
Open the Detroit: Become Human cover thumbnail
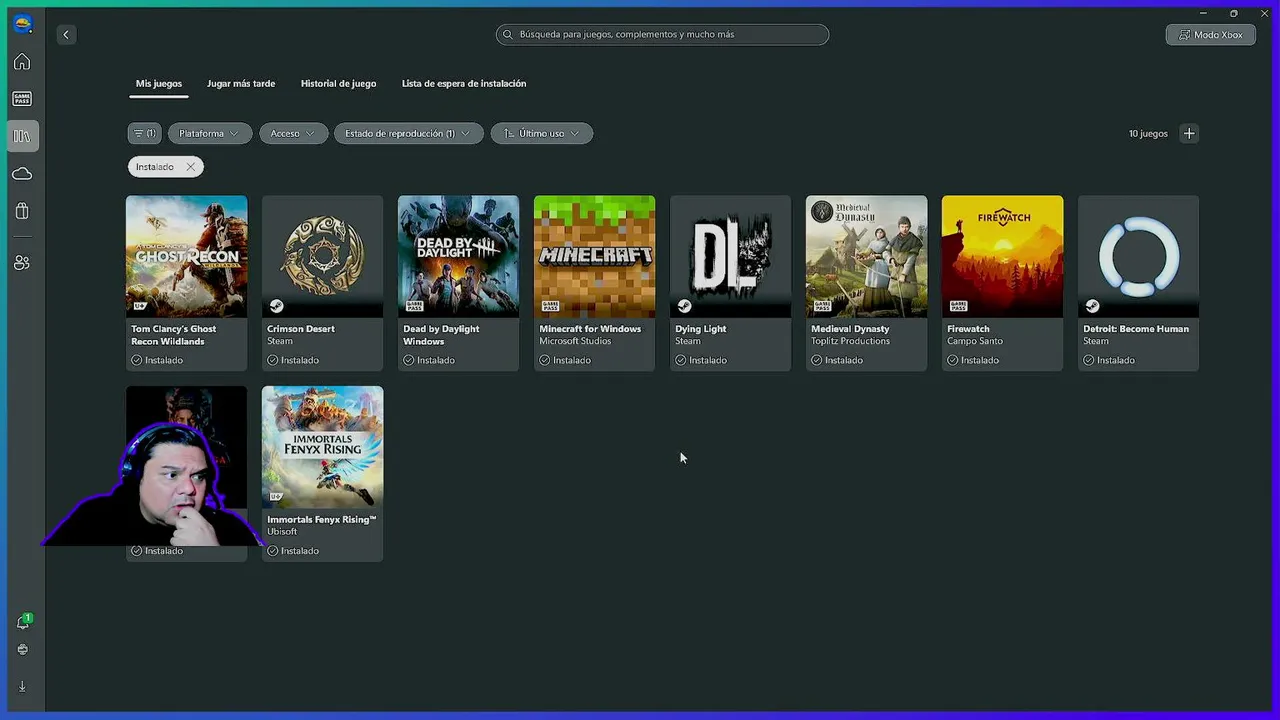tap(1138, 256)
